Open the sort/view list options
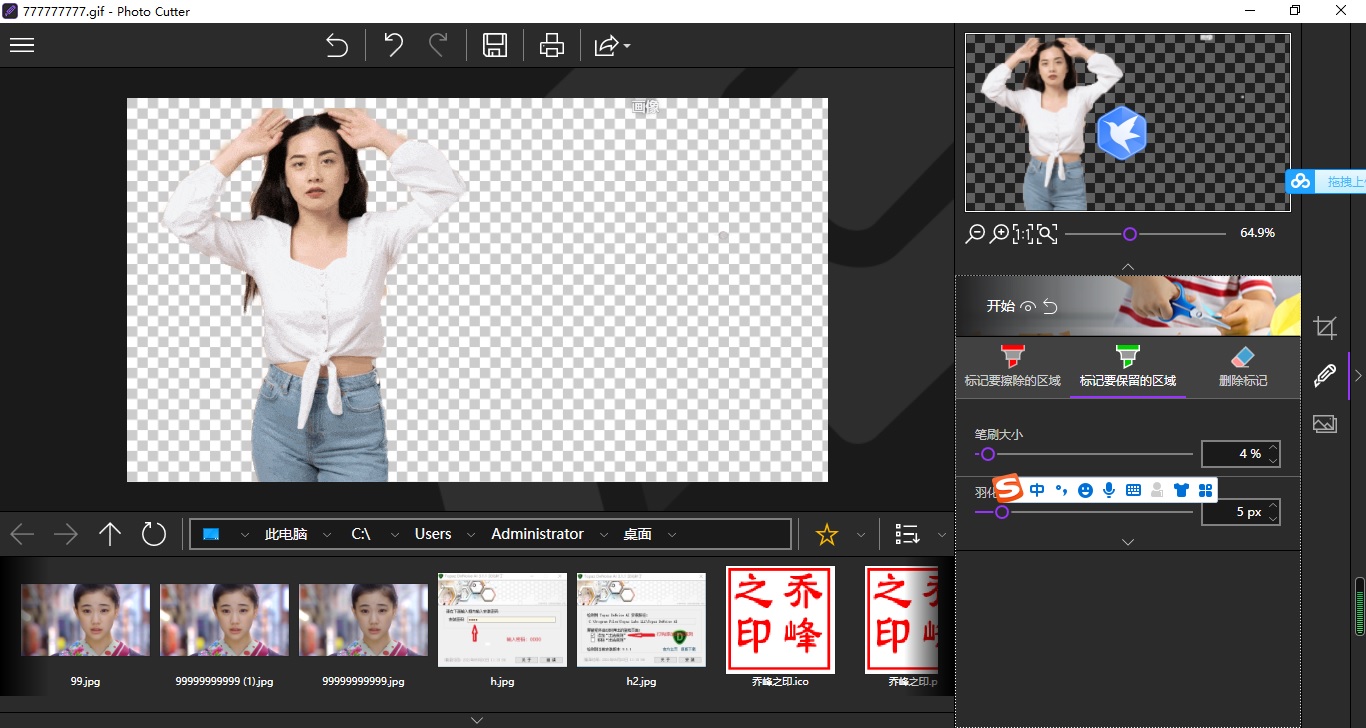 [x=907, y=534]
